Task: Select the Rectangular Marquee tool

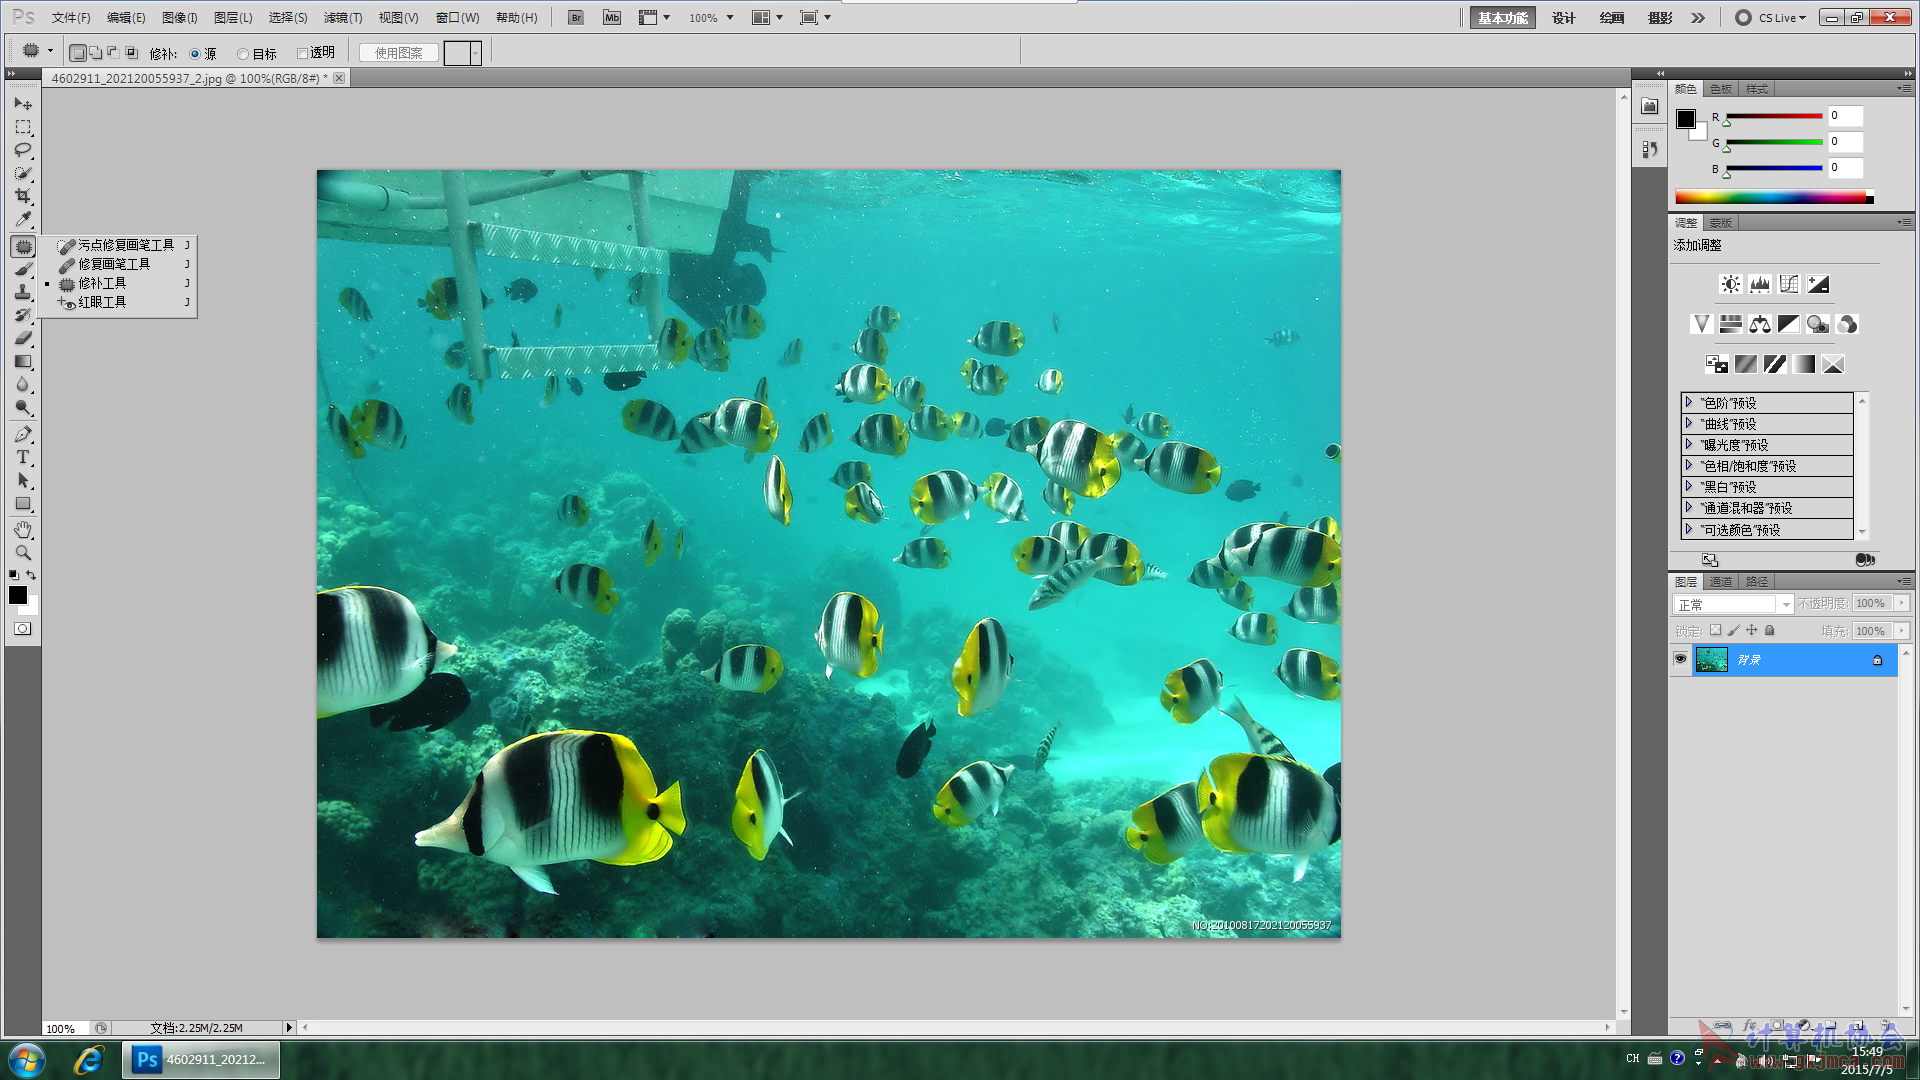Action: pos(23,127)
